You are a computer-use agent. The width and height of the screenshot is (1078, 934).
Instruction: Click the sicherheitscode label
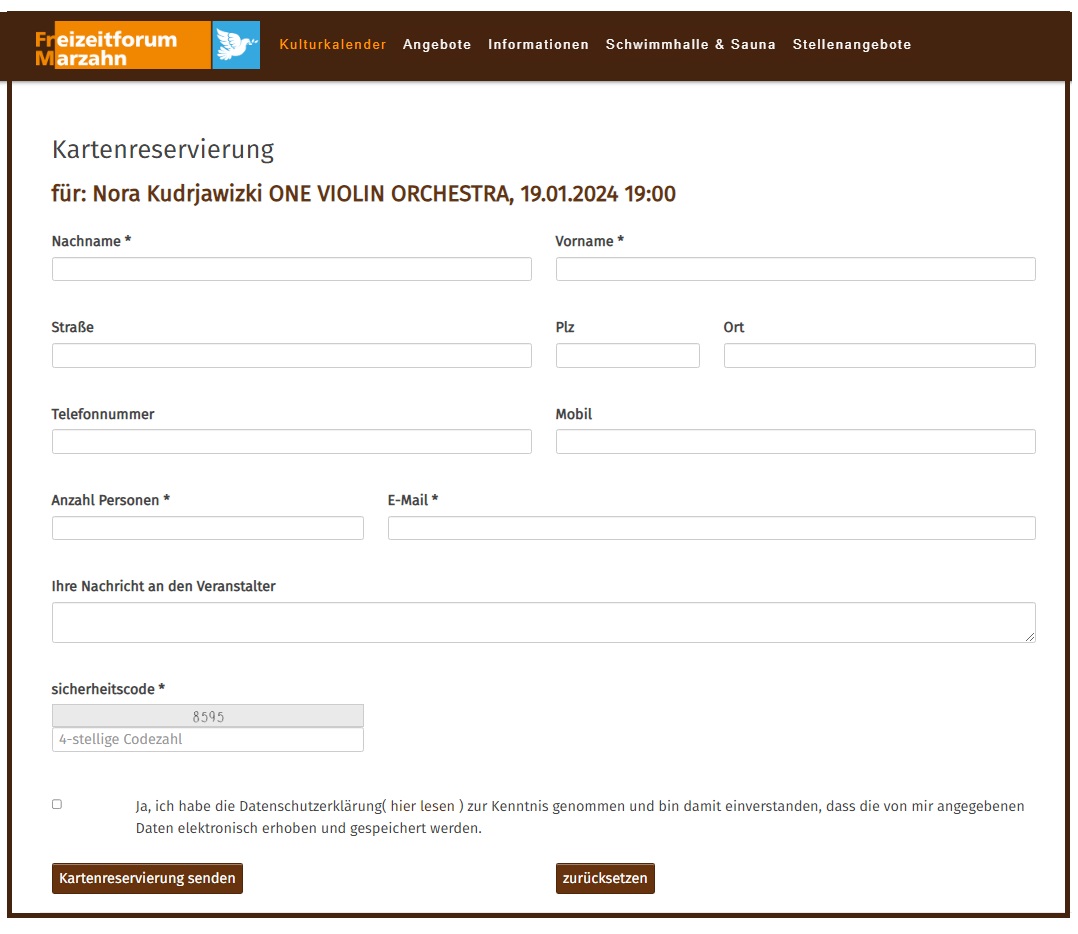[108, 689]
